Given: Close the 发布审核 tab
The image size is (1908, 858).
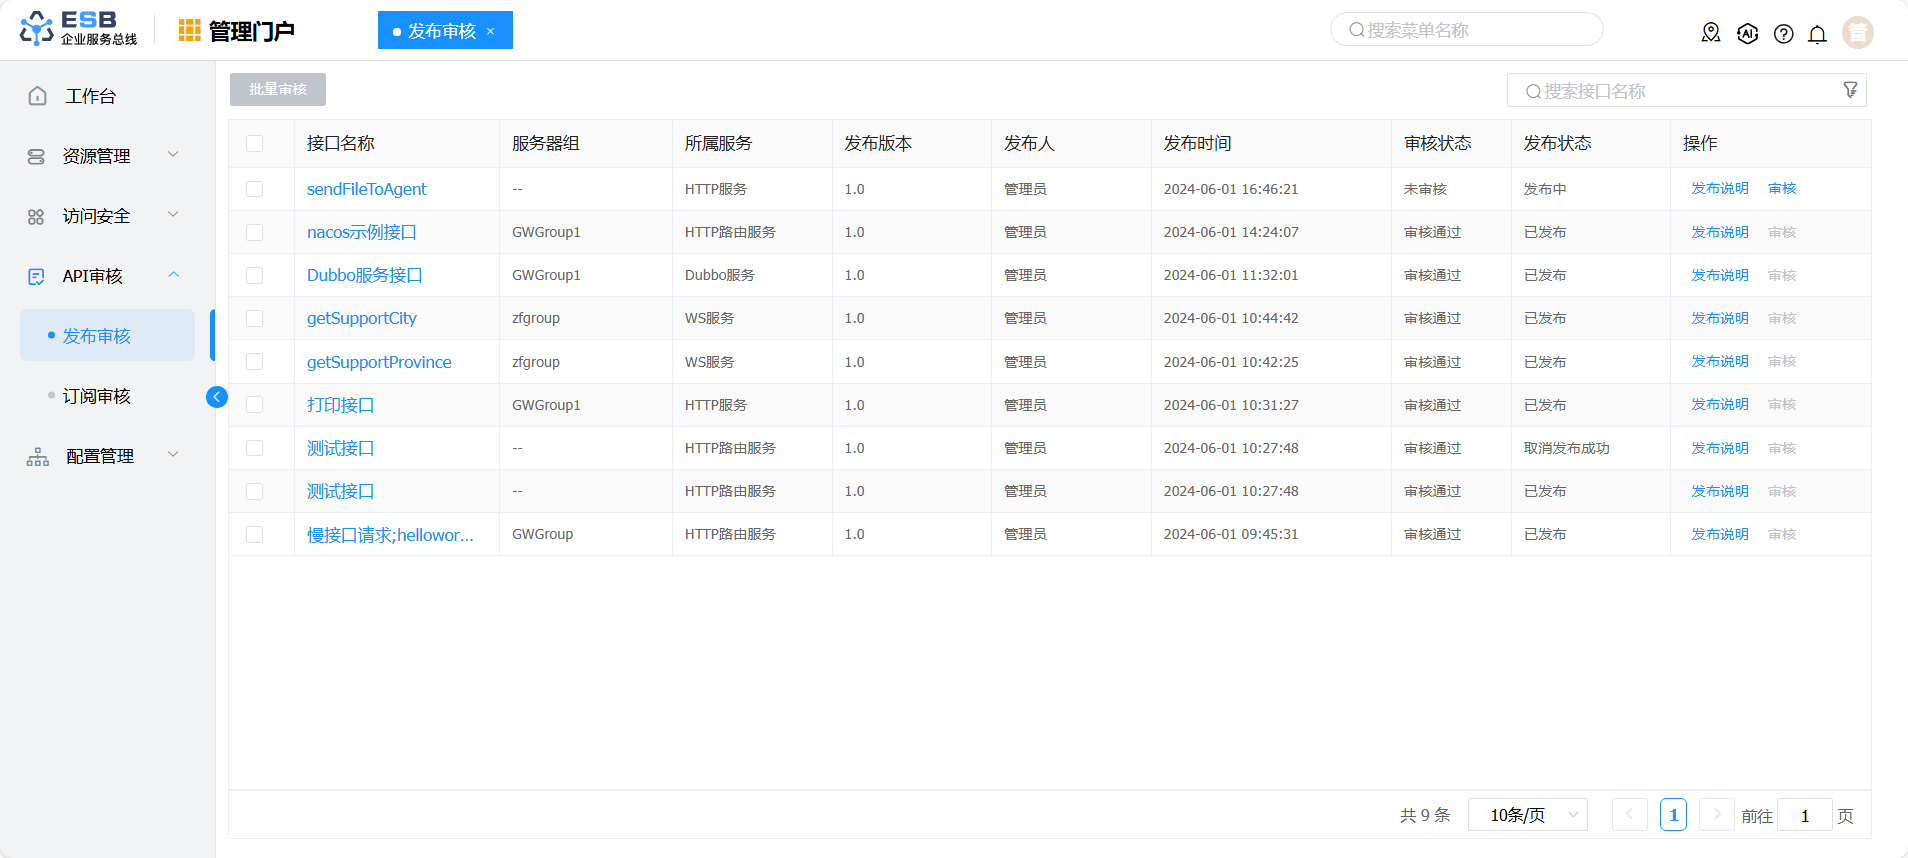Looking at the screenshot, I should click(490, 31).
